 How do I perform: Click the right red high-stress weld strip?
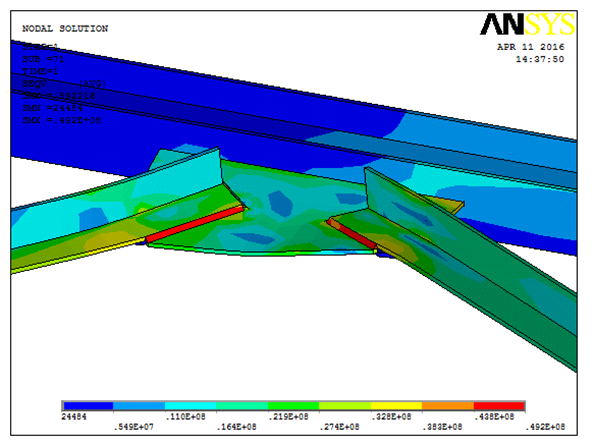351,234
